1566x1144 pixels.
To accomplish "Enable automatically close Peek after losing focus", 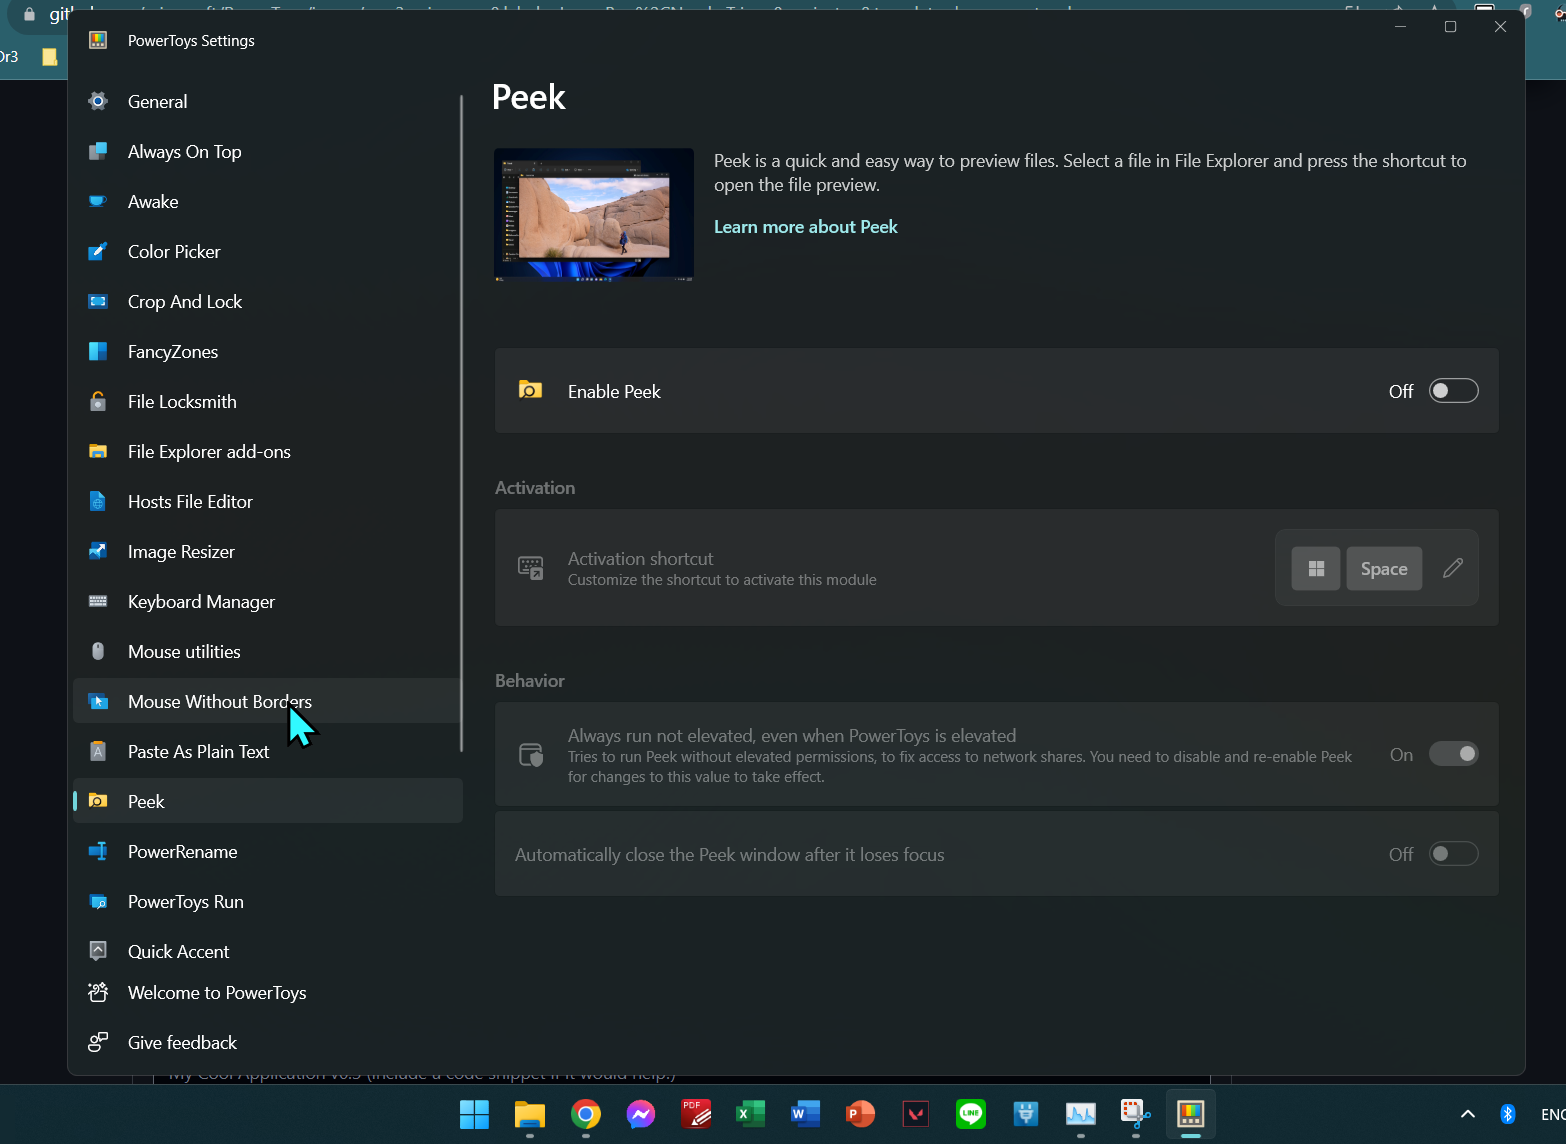I will click(x=1453, y=853).
